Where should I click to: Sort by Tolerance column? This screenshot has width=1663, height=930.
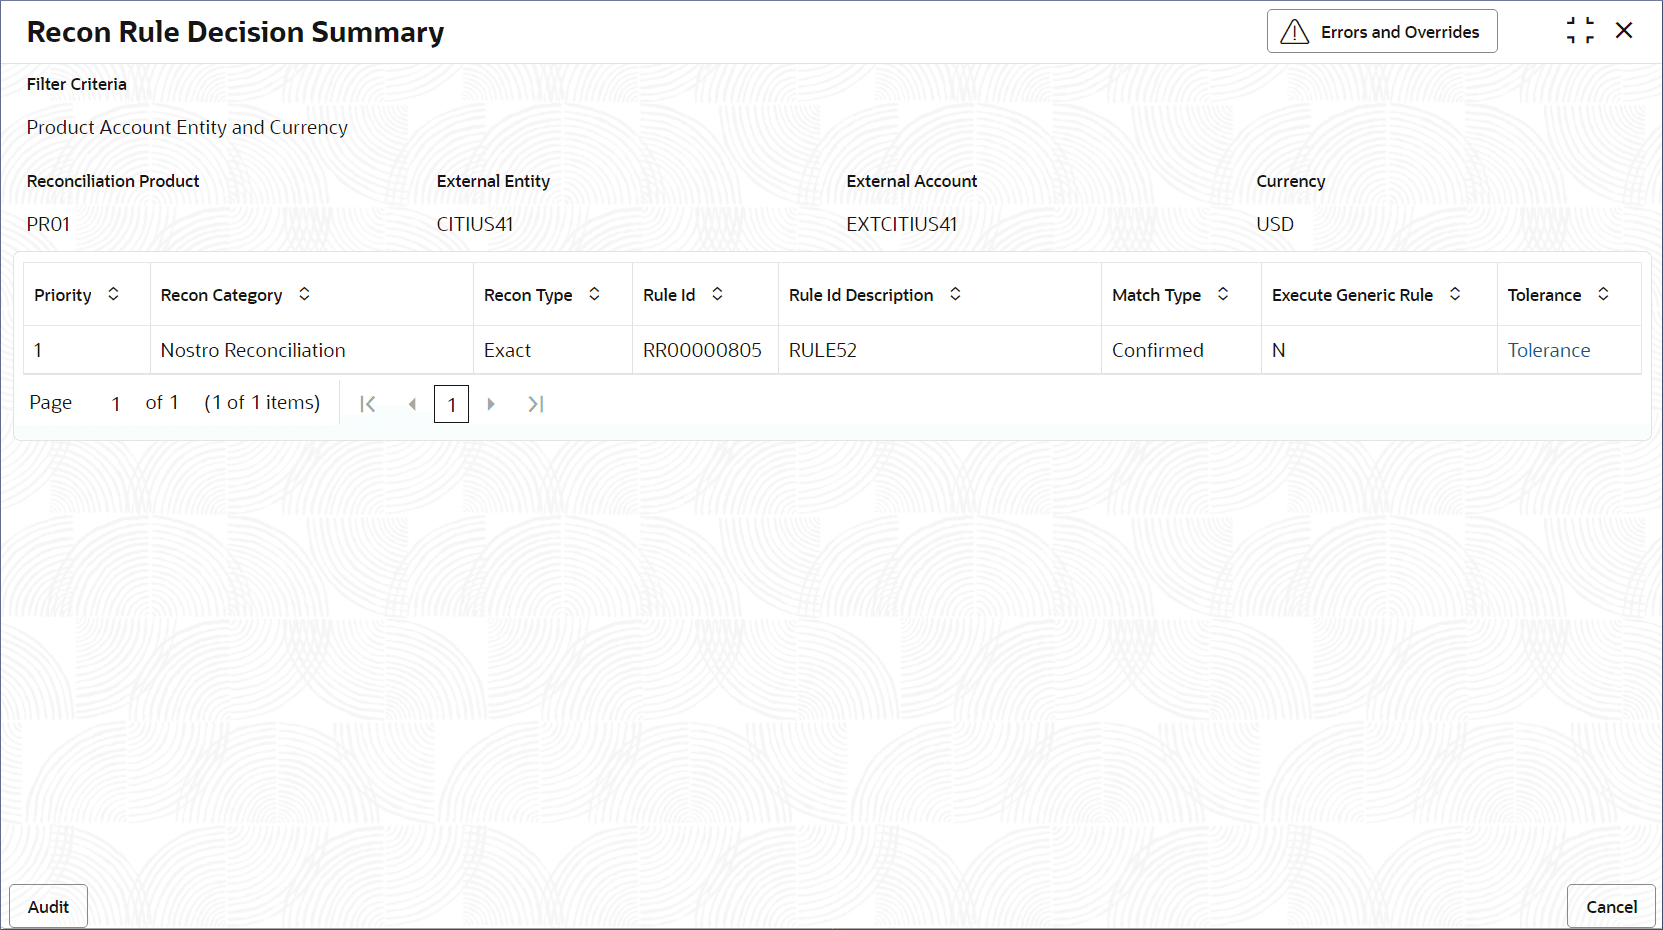(x=1603, y=294)
